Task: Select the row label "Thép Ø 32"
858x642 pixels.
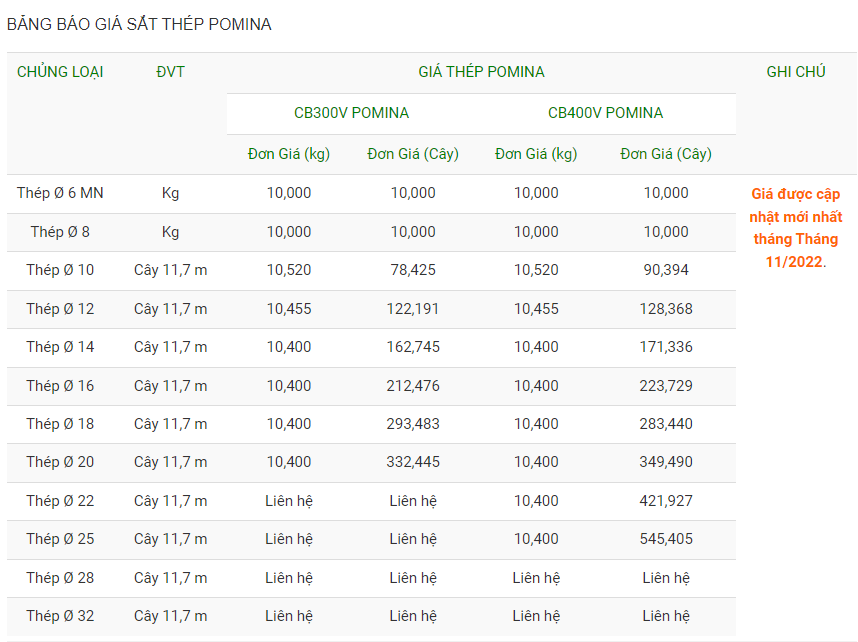Action: (60, 616)
